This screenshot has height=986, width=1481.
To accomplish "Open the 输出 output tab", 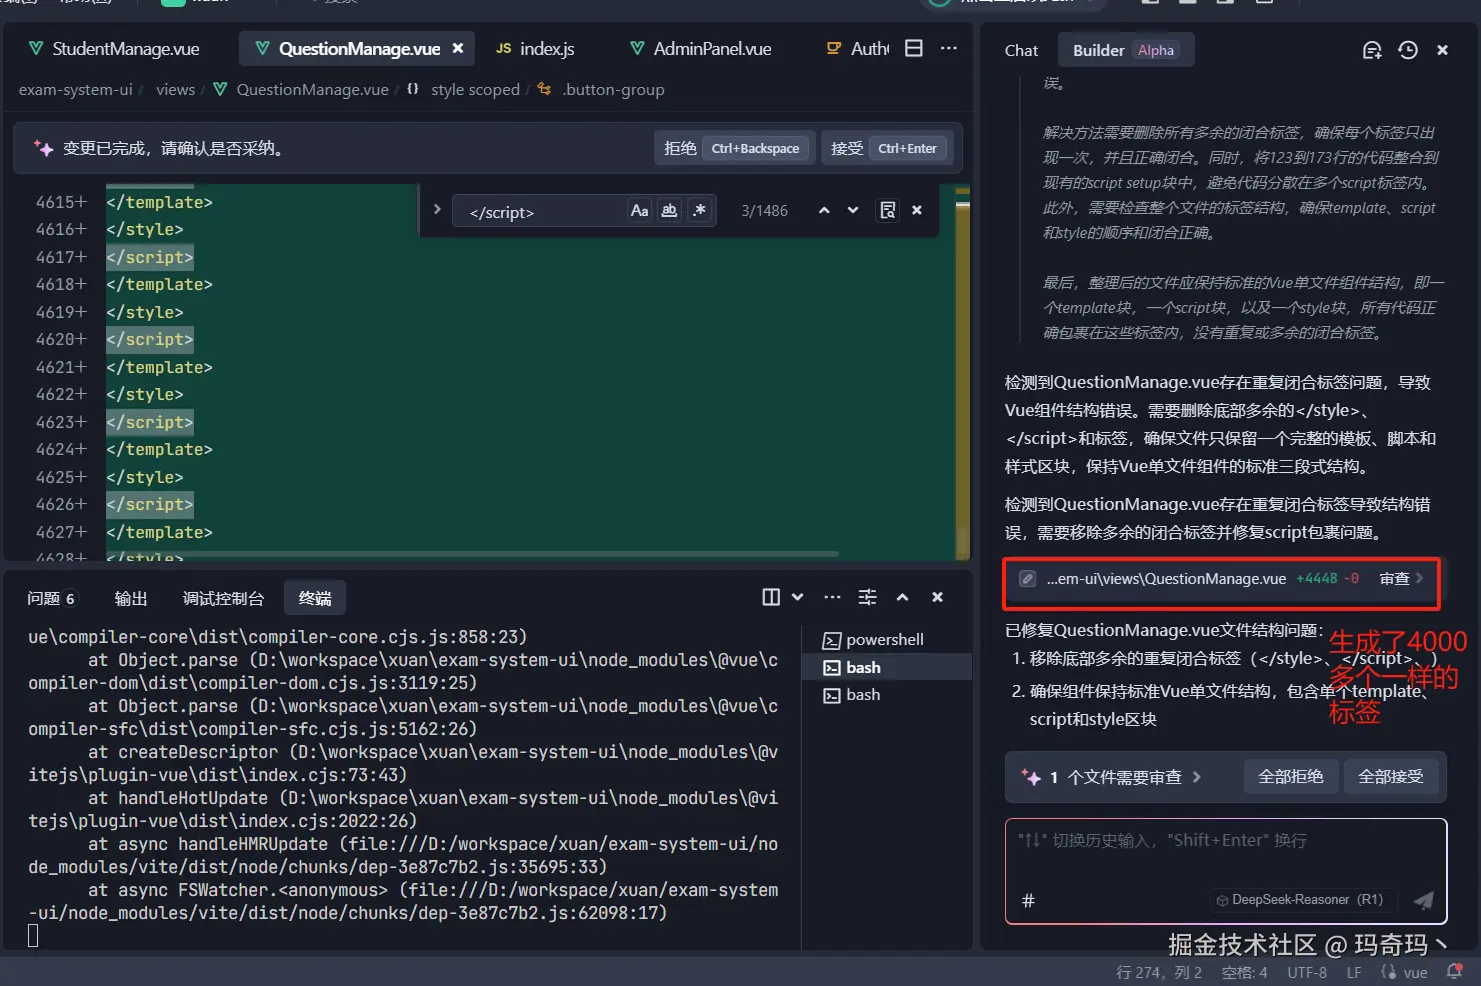I will click(131, 598).
